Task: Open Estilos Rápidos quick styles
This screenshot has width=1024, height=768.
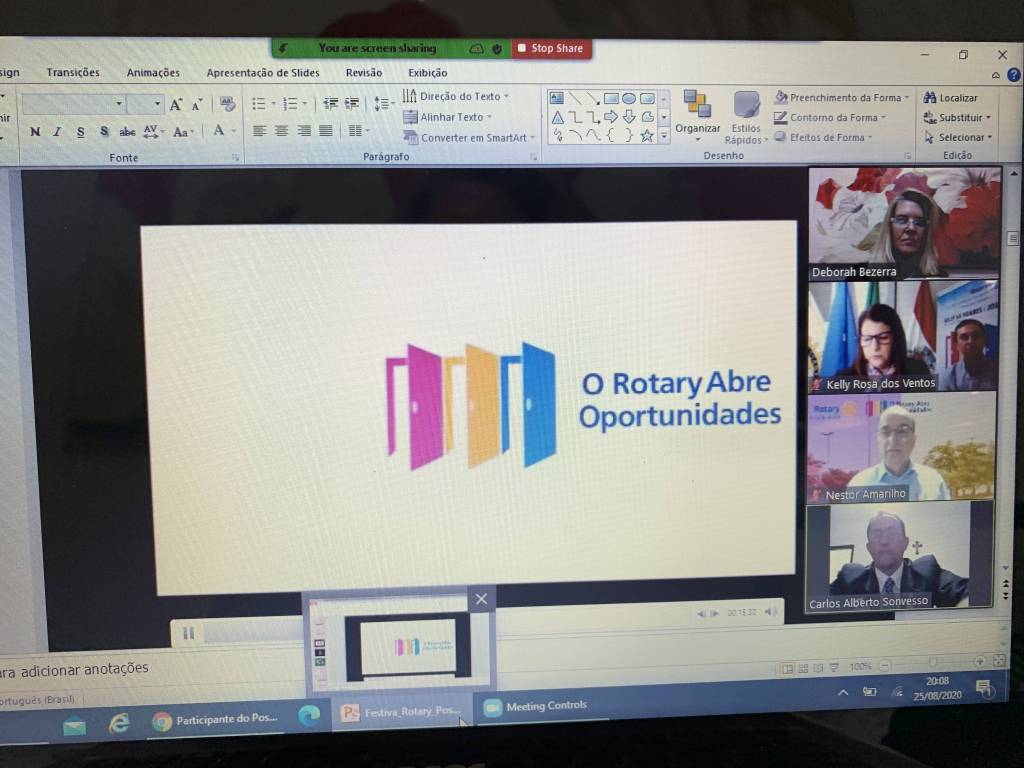Action: coord(746,115)
